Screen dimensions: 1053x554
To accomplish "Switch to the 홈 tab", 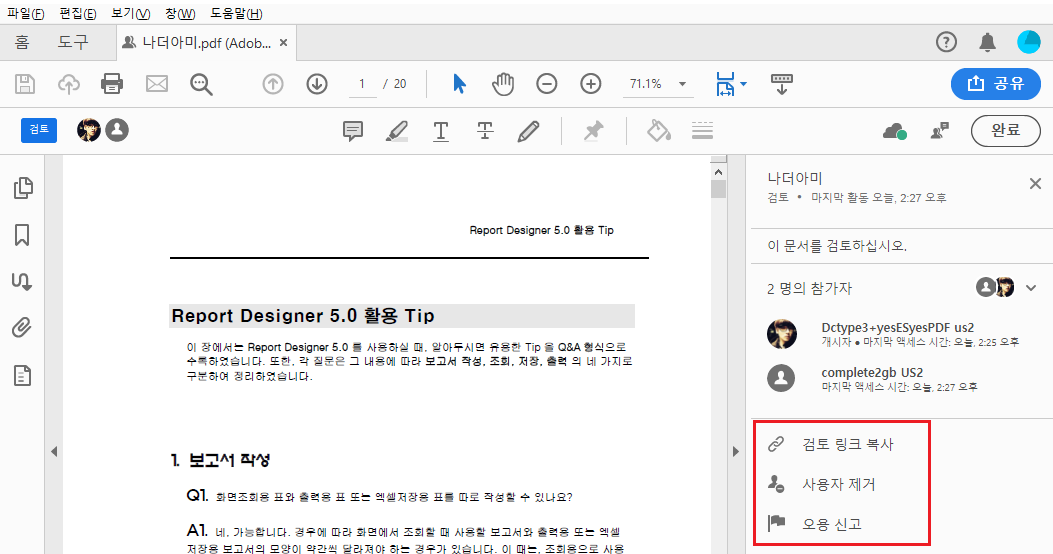I will coord(22,42).
